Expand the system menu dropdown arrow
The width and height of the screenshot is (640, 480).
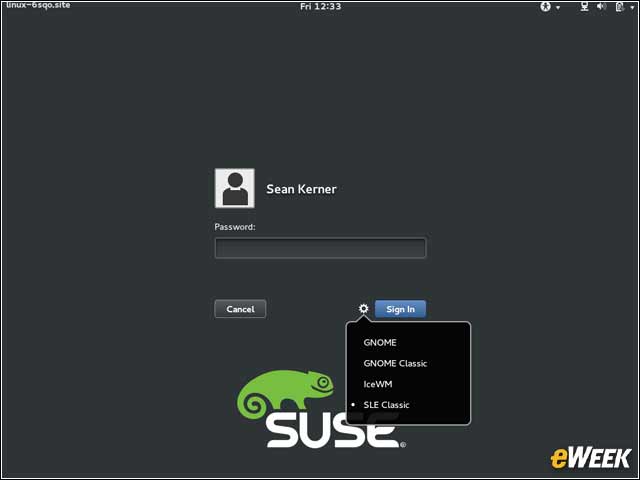click(632, 7)
